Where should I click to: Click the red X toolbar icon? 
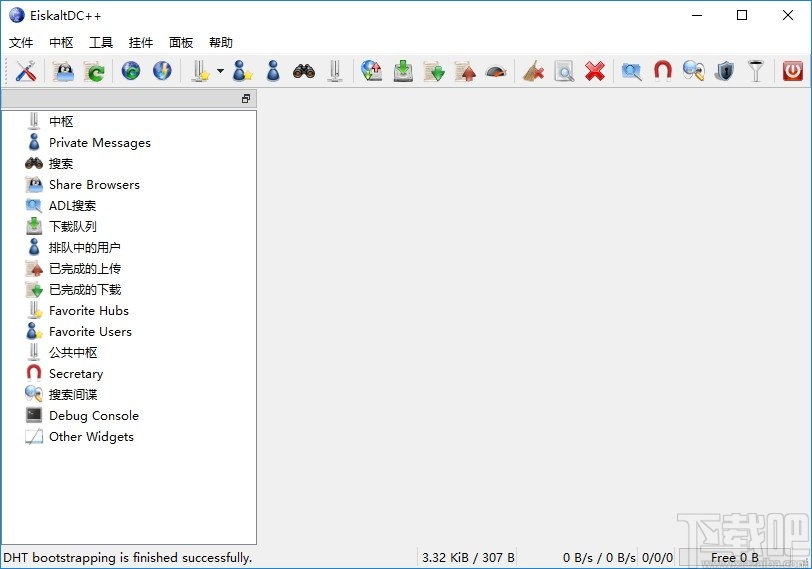[x=595, y=71]
